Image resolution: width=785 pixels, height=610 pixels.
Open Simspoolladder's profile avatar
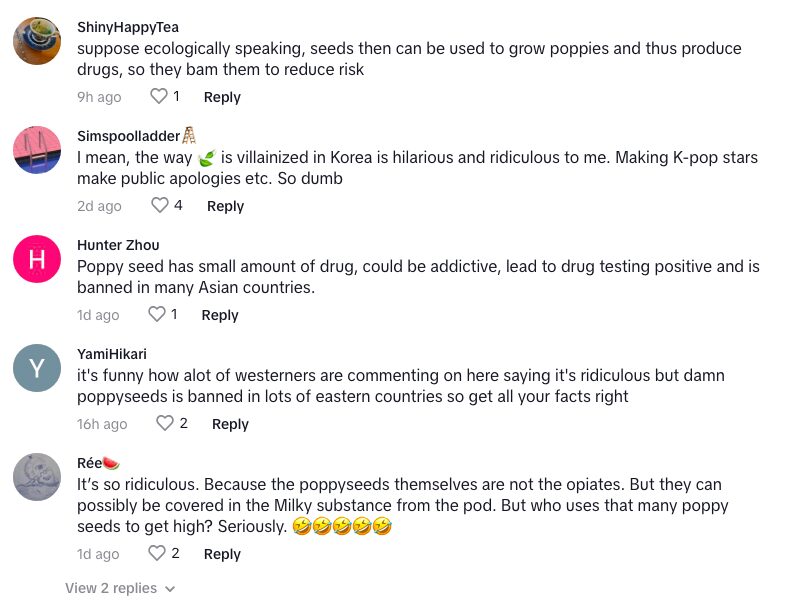pos(37,151)
